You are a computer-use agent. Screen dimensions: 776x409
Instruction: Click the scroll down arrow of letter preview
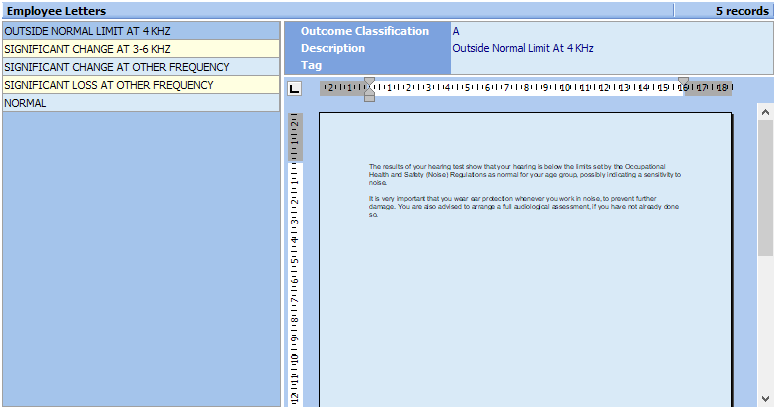(x=765, y=399)
